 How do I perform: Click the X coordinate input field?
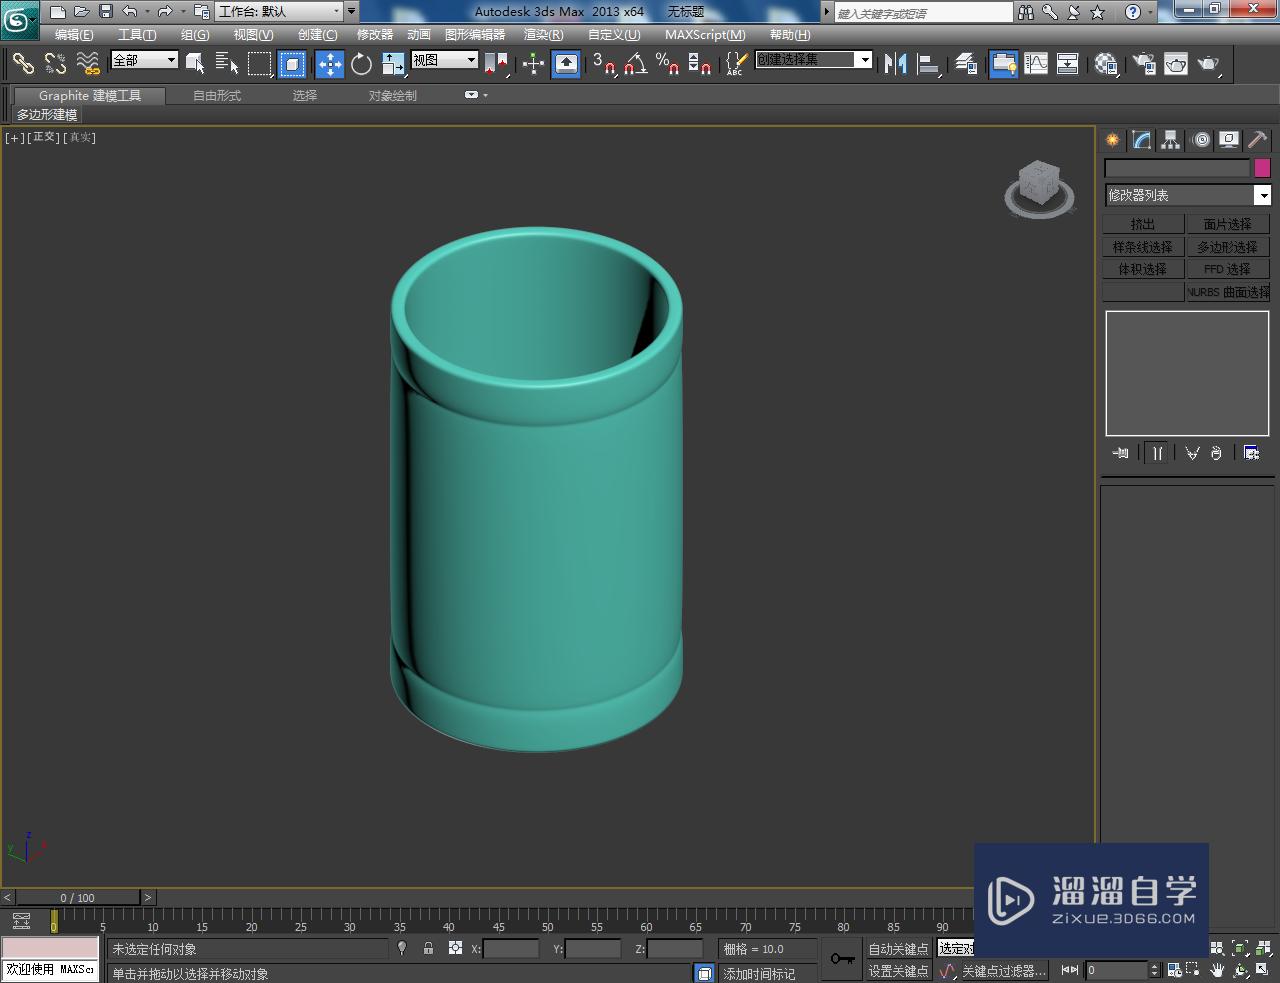tap(511, 949)
